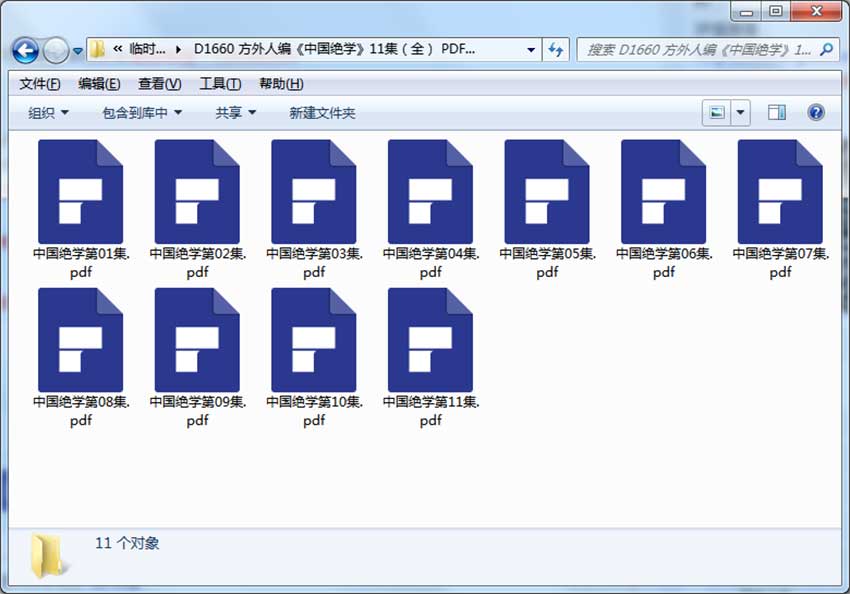Open the 工具(T) menu

click(x=220, y=83)
